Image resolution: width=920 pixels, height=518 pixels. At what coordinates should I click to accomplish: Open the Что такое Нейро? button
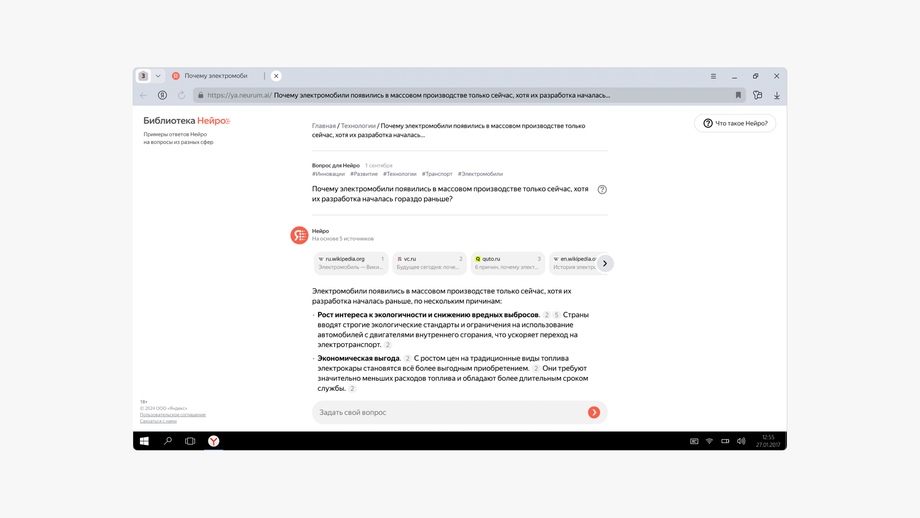pyautogui.click(x=735, y=123)
